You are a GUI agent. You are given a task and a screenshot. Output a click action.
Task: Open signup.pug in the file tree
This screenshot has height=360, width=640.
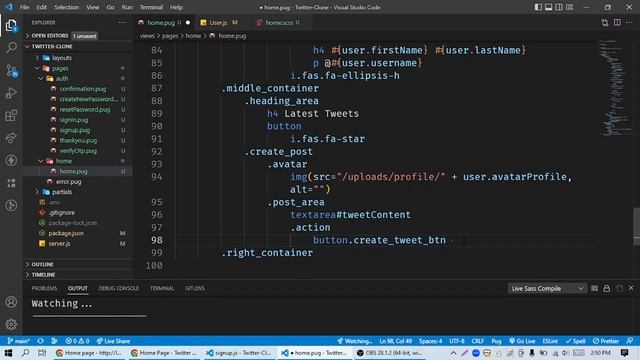[75, 130]
